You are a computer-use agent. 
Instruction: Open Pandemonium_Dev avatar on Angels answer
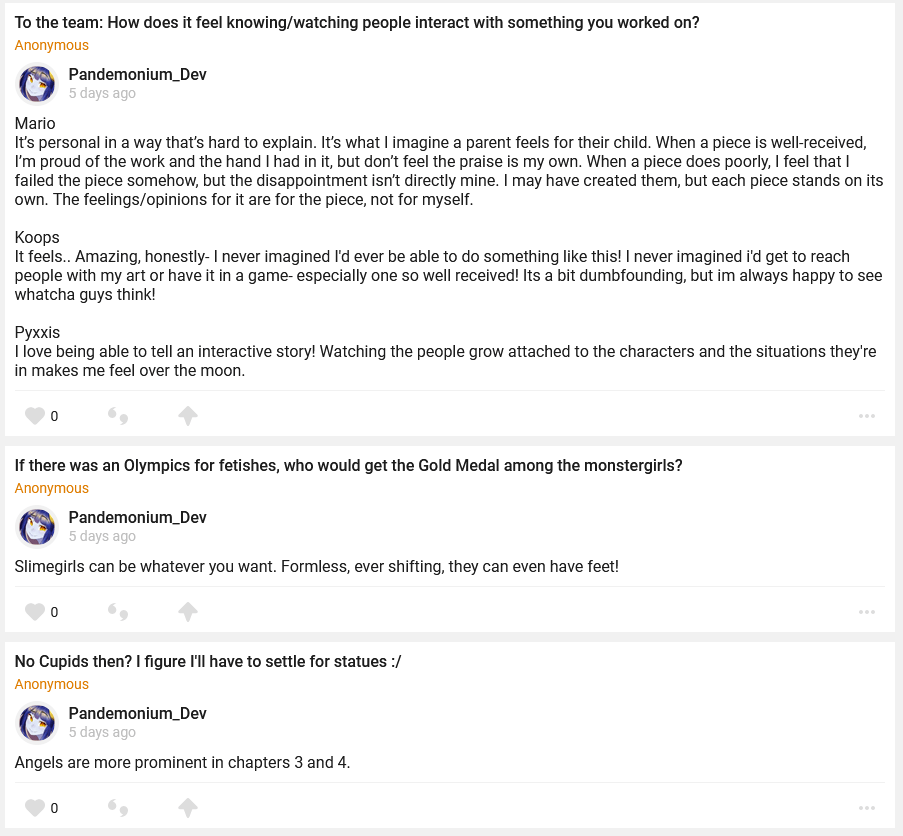coord(38,723)
